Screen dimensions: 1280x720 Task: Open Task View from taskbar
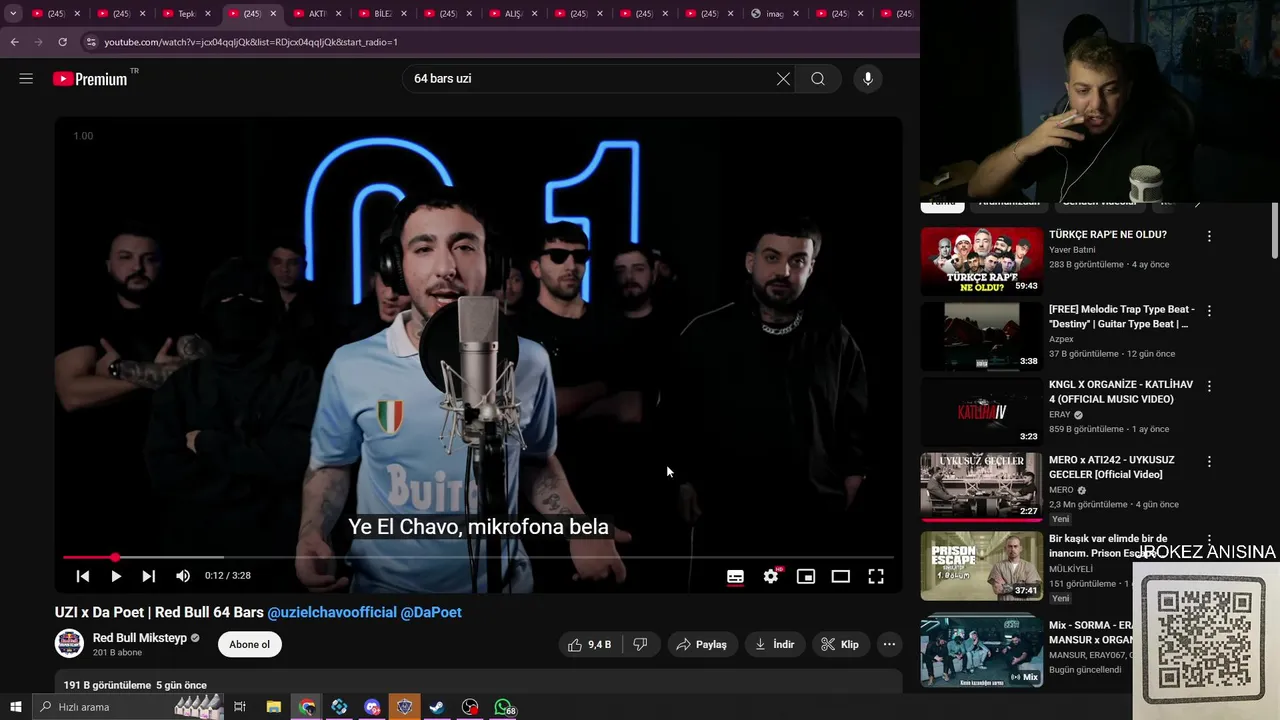(240, 707)
